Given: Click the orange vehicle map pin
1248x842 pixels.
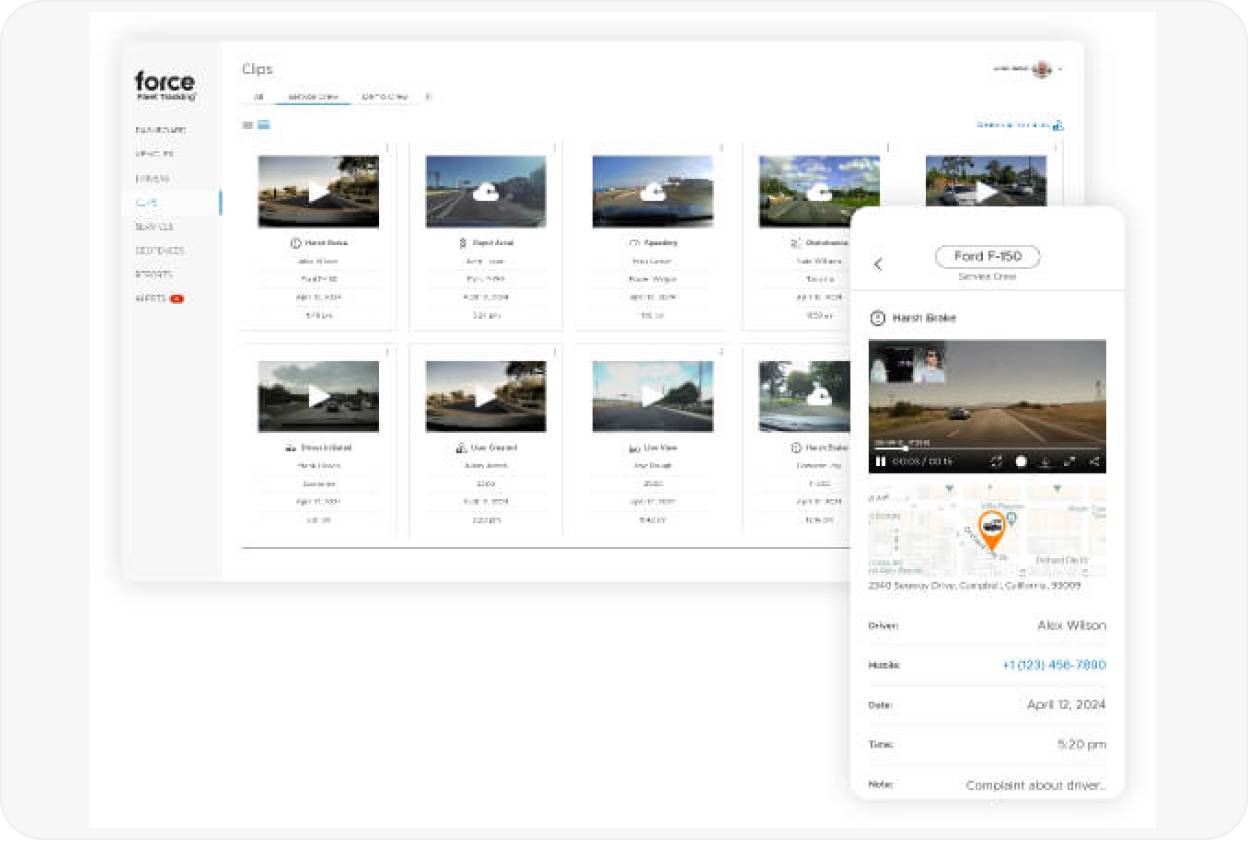Looking at the screenshot, I should (x=991, y=530).
